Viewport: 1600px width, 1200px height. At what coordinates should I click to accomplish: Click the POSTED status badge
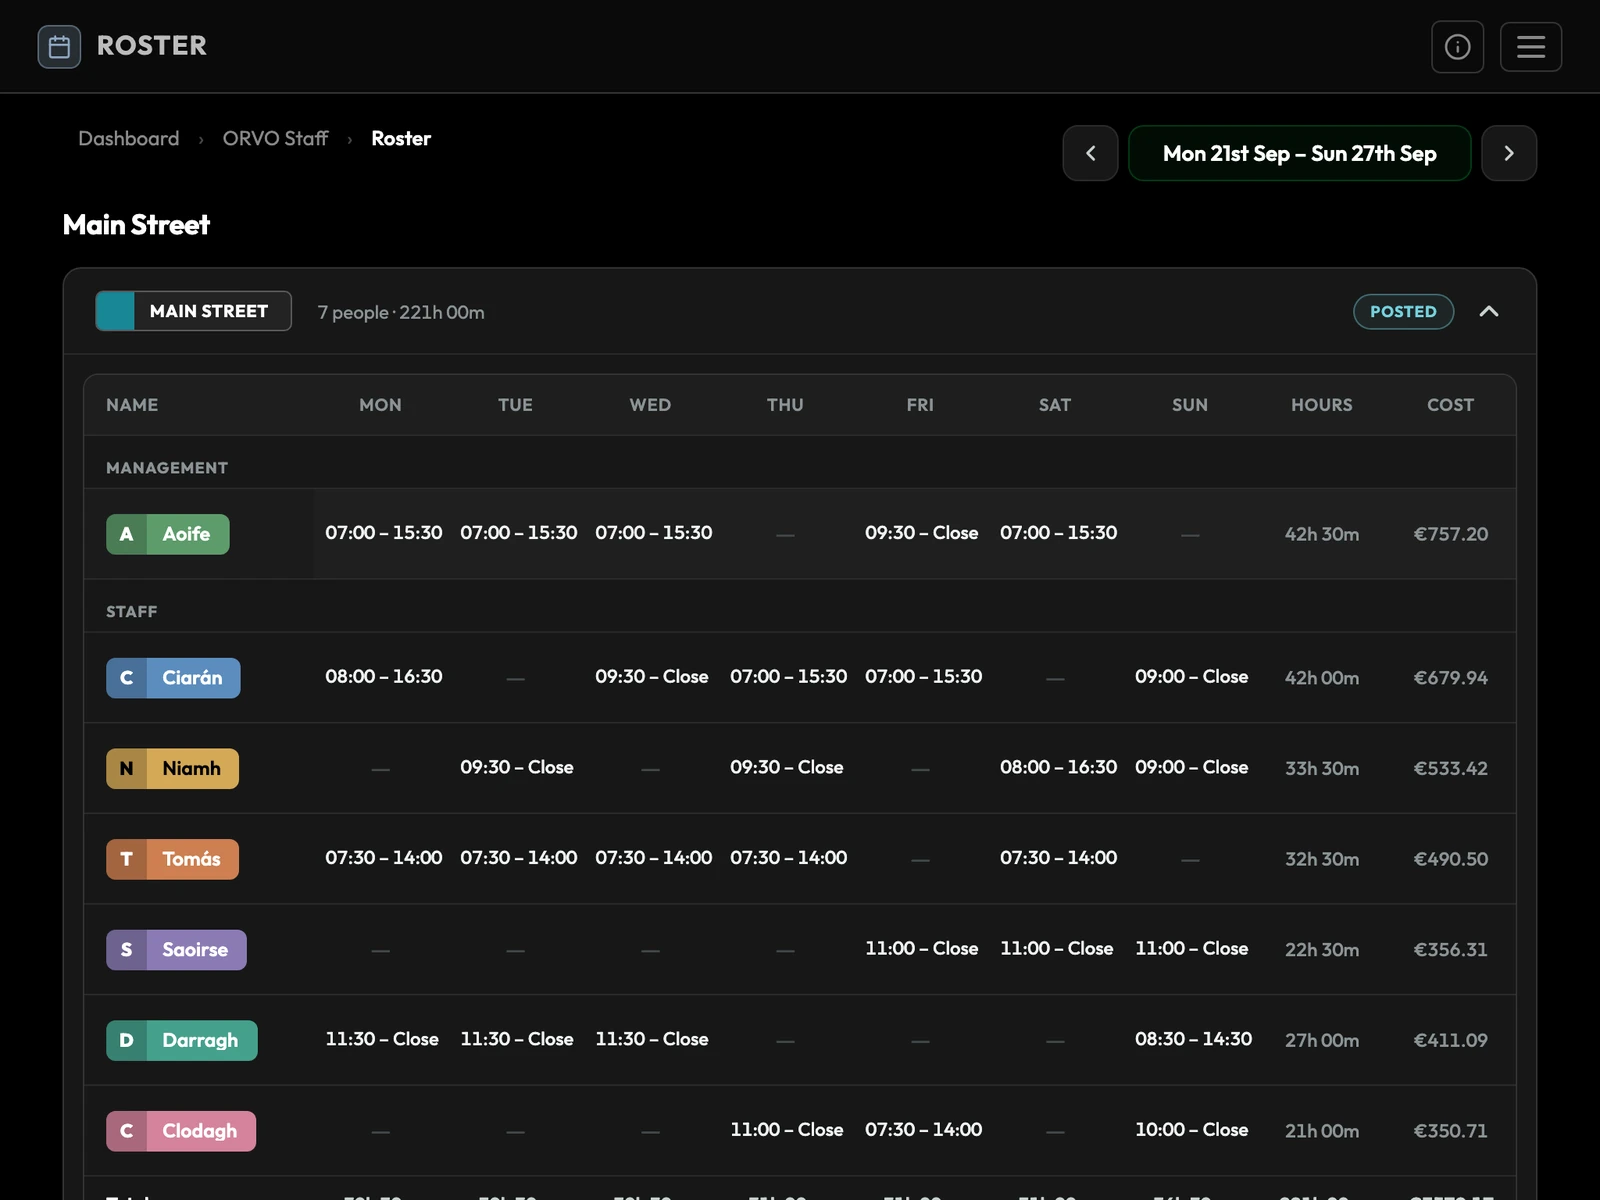tap(1403, 311)
